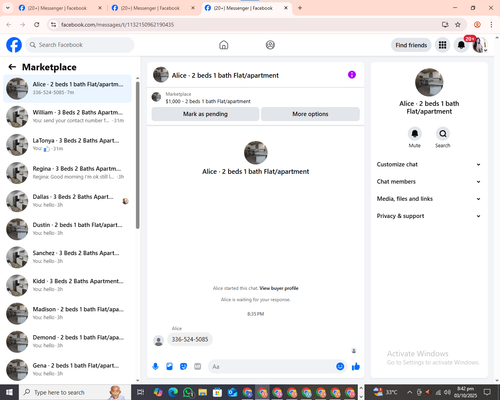Send a voice clip with microphone icon
Viewport: 500px width, 400px height.
pos(155,367)
